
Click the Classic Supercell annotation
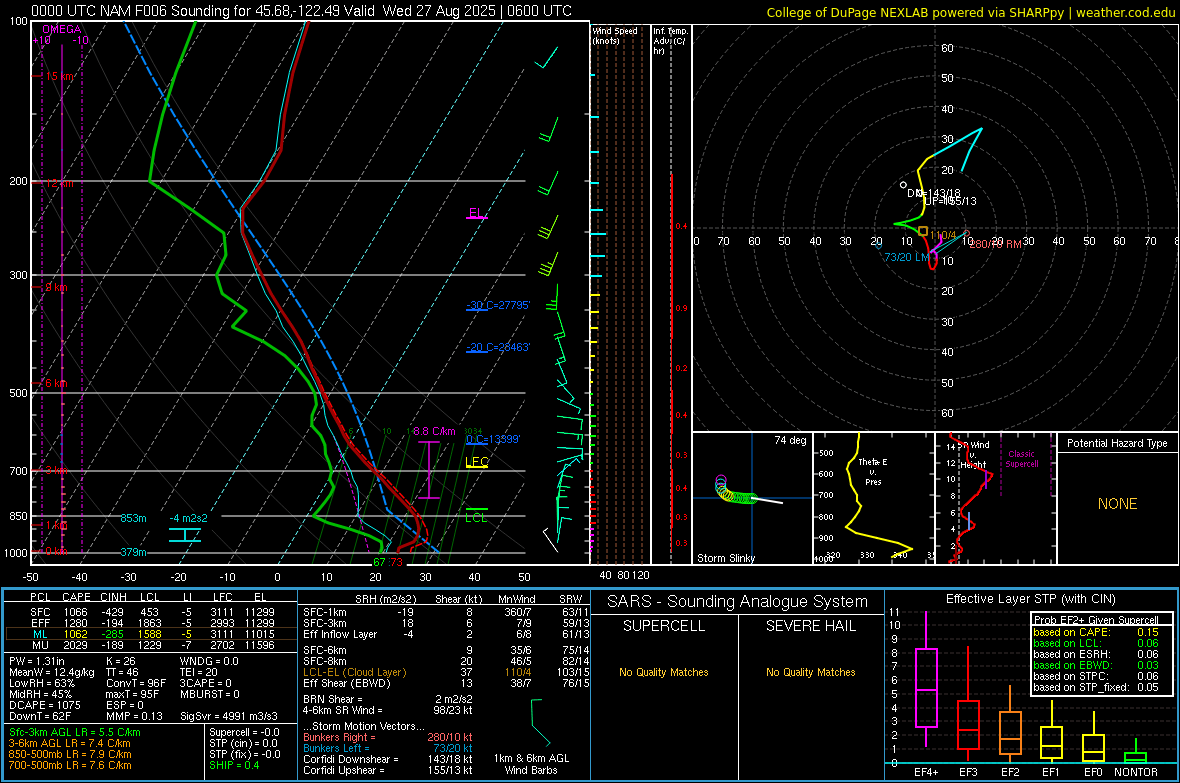pyautogui.click(x=1021, y=459)
